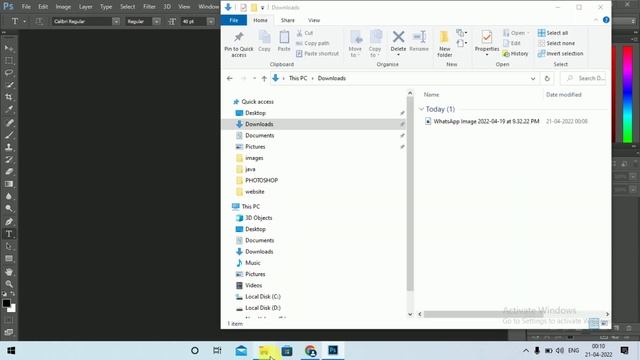The image size is (640, 360).
Task: Open Chrome from the taskbar
Action: pos(310,351)
